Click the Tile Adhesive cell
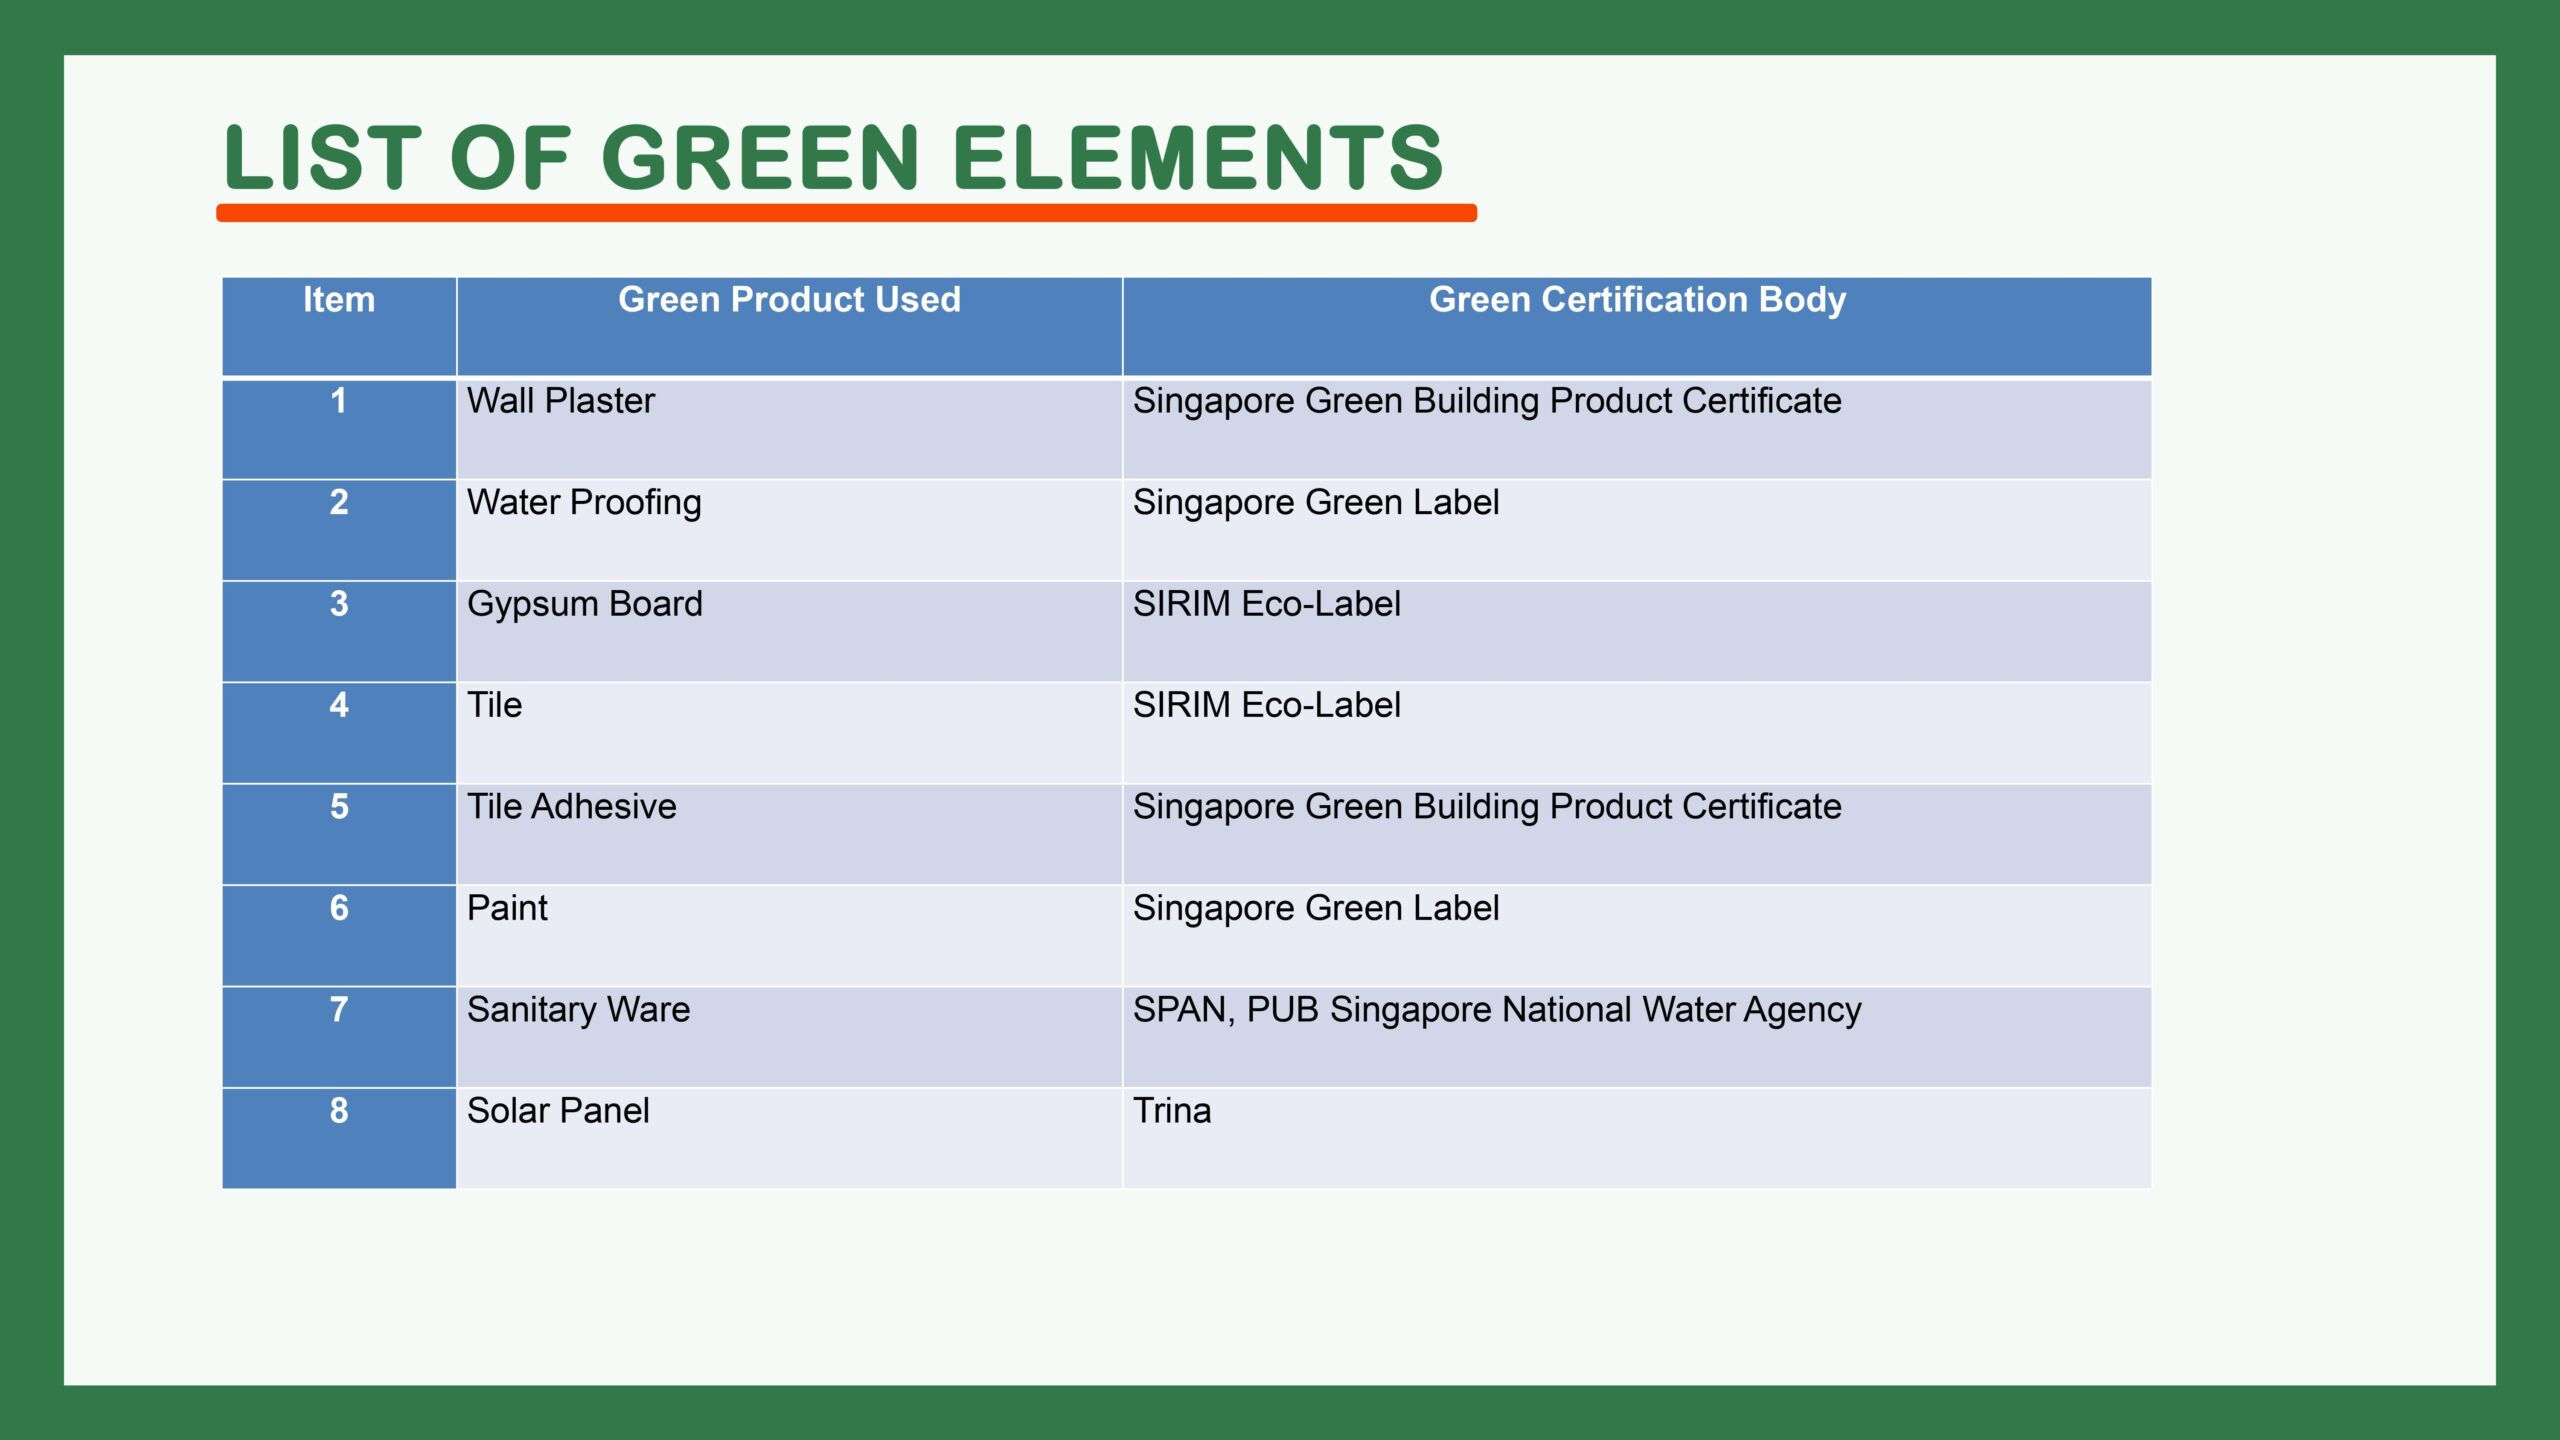 (572, 807)
